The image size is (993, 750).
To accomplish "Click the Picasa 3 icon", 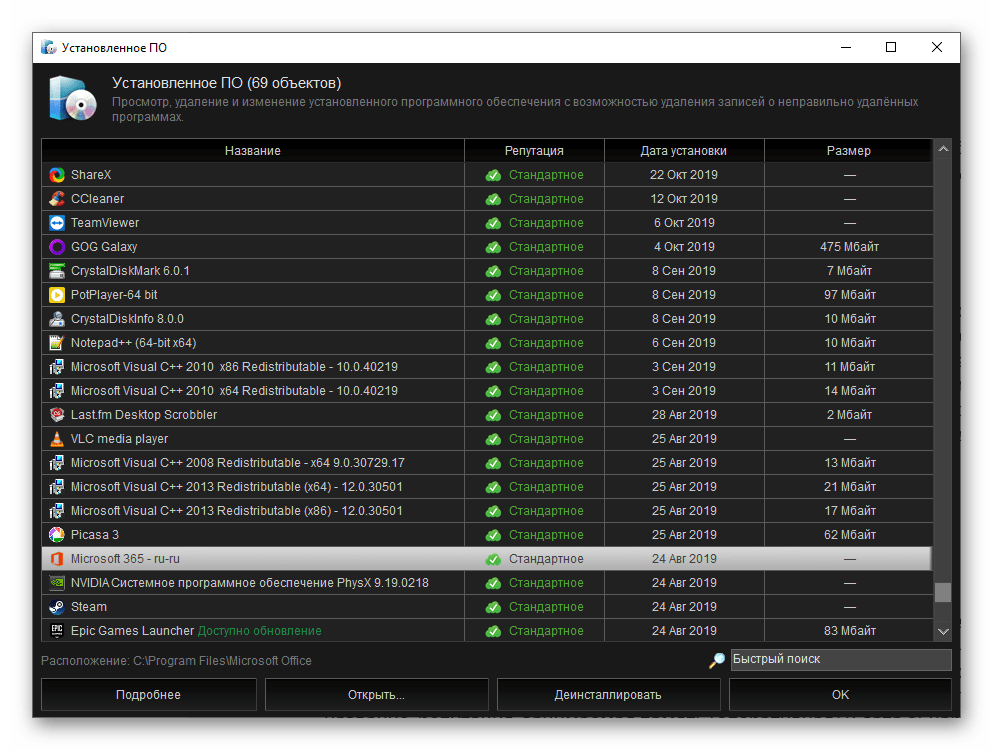I will tap(57, 535).
